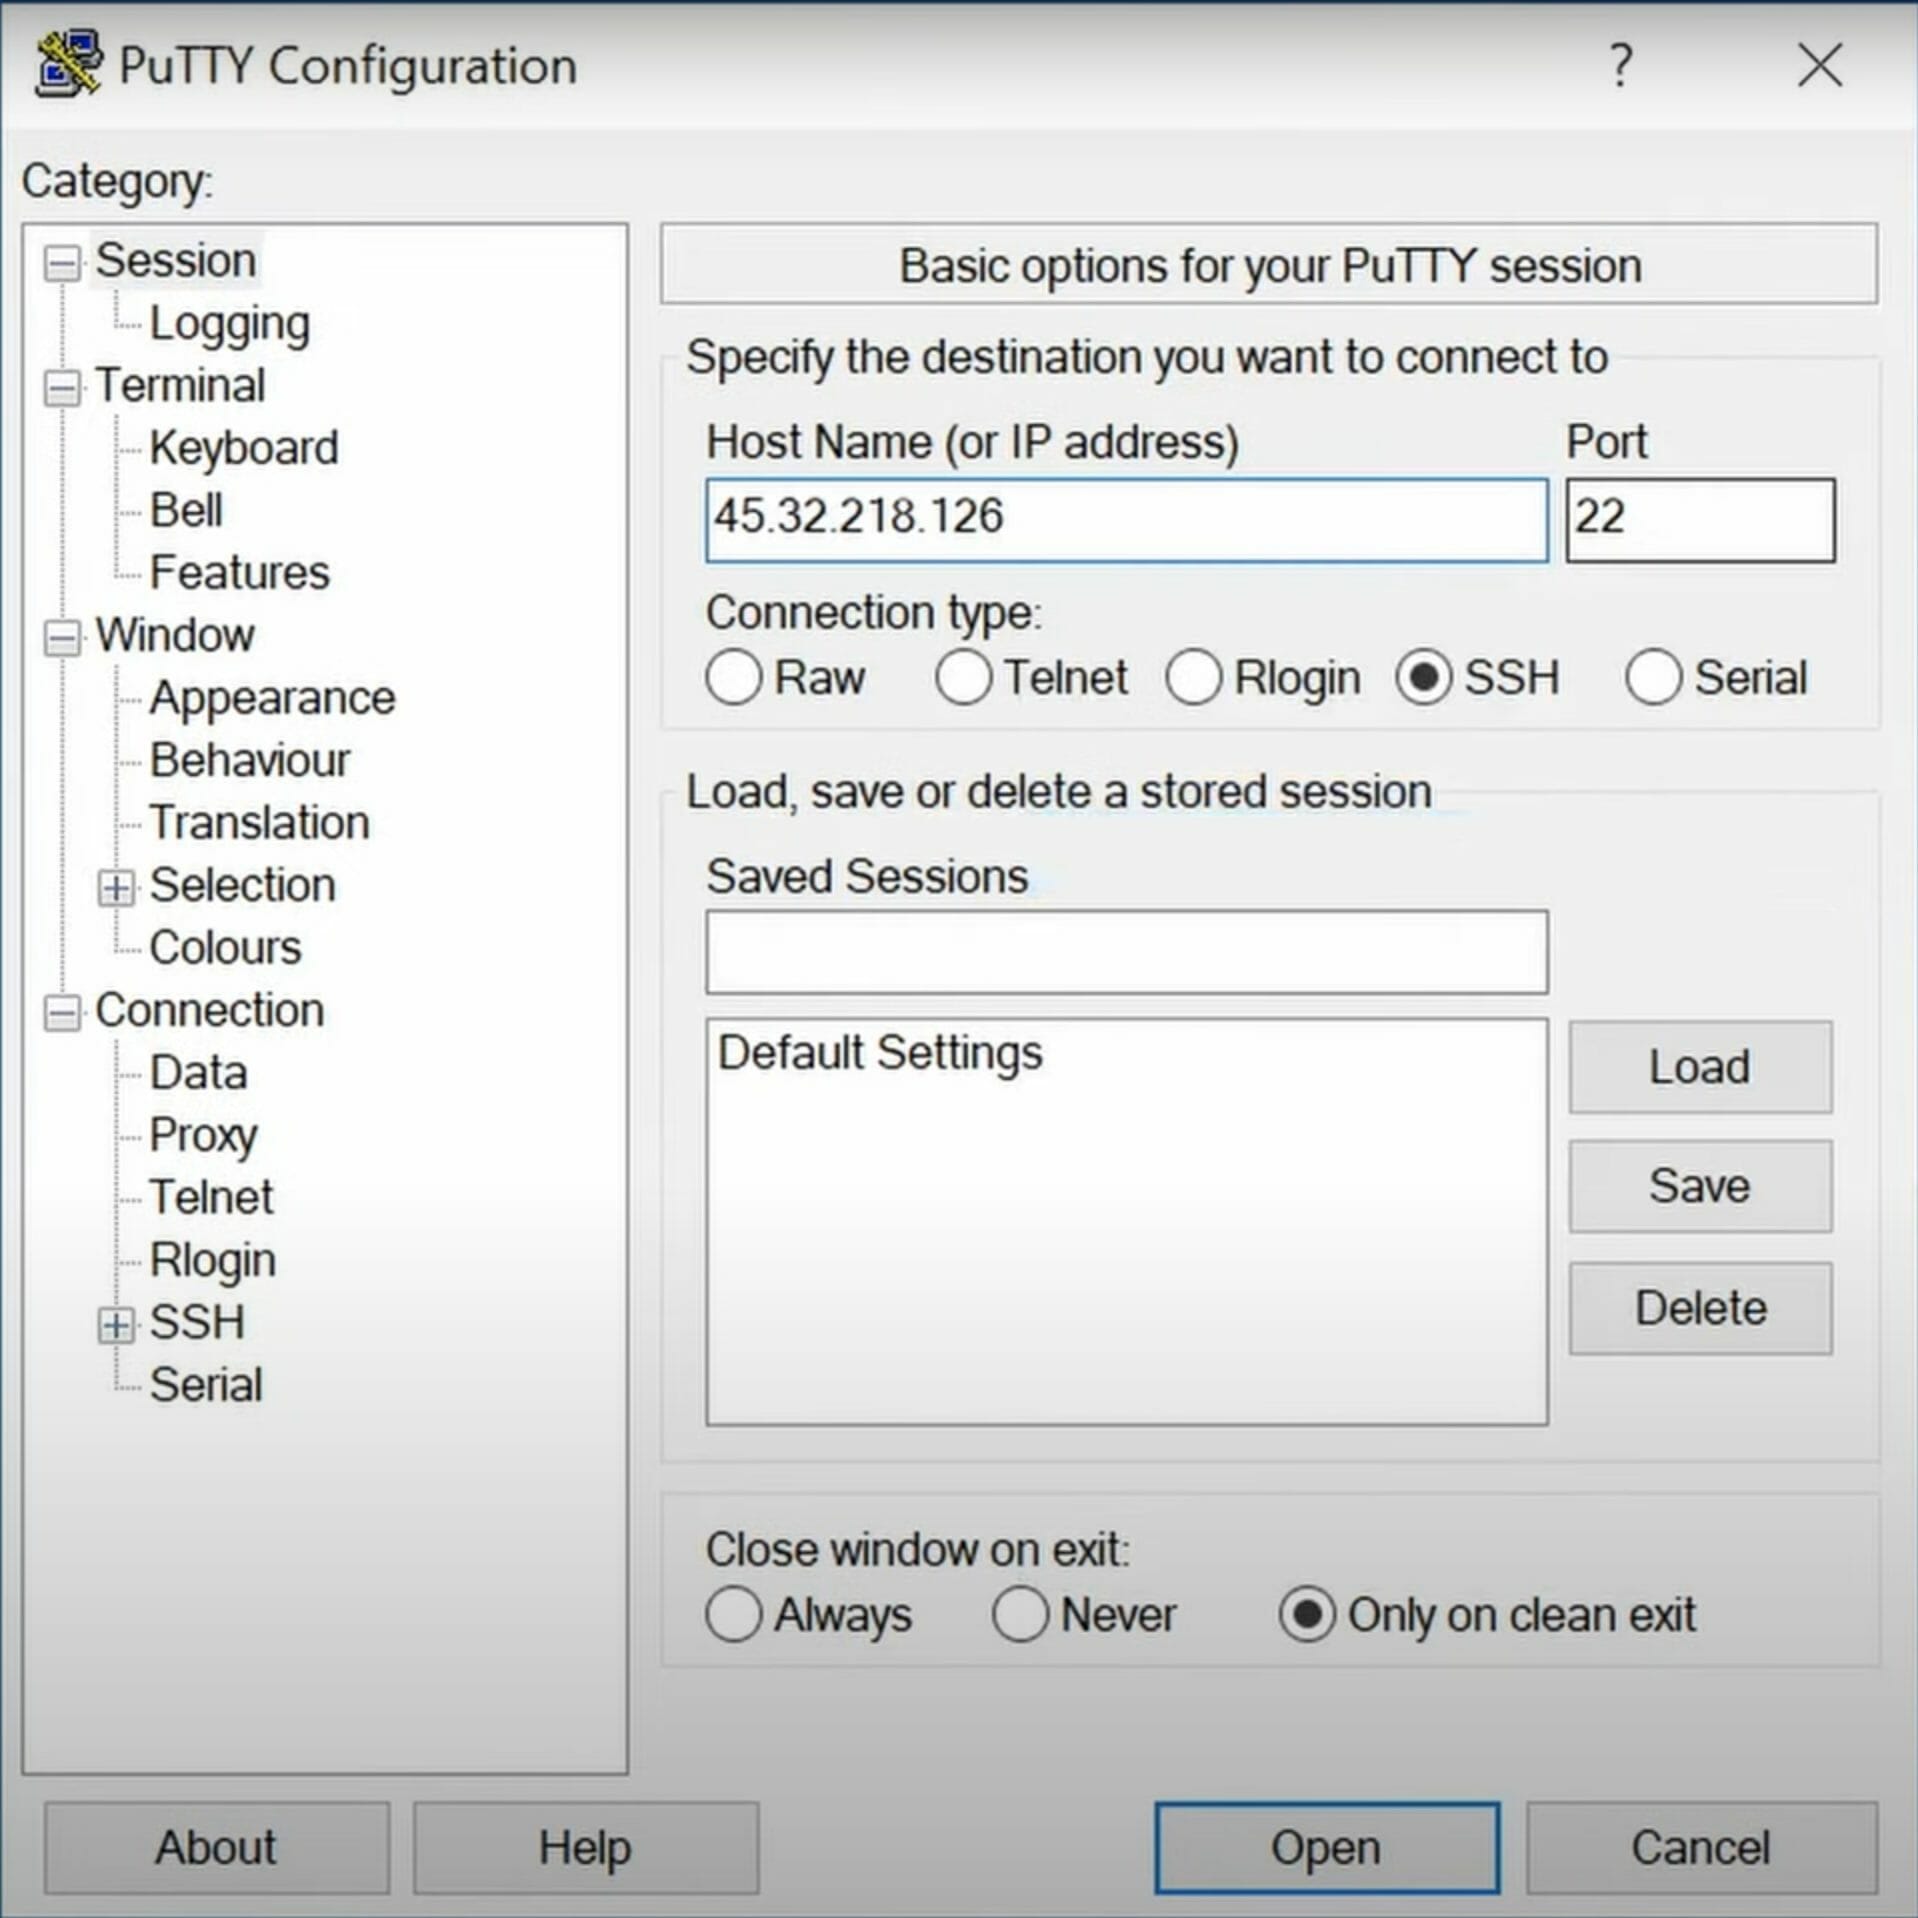Viewport: 1918px width, 1918px height.
Task: Open the Terminal category
Action: pyautogui.click(x=180, y=385)
